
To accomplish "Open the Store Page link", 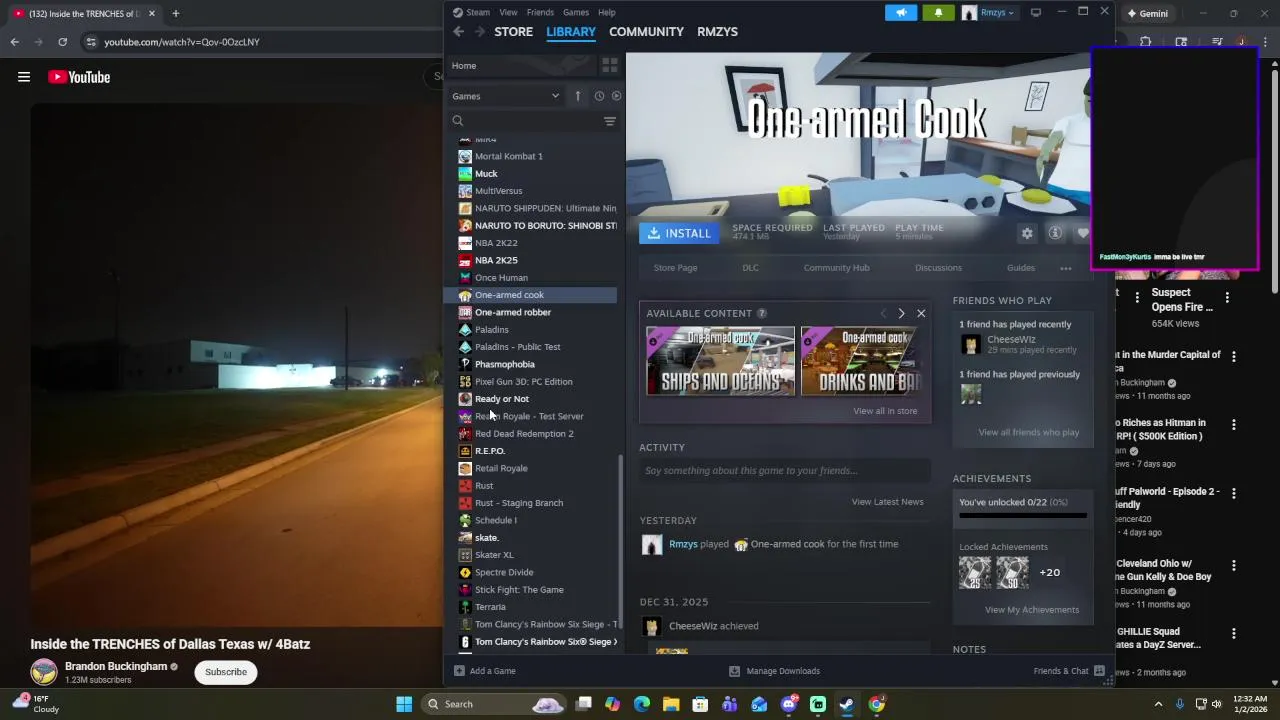I will coord(675,268).
